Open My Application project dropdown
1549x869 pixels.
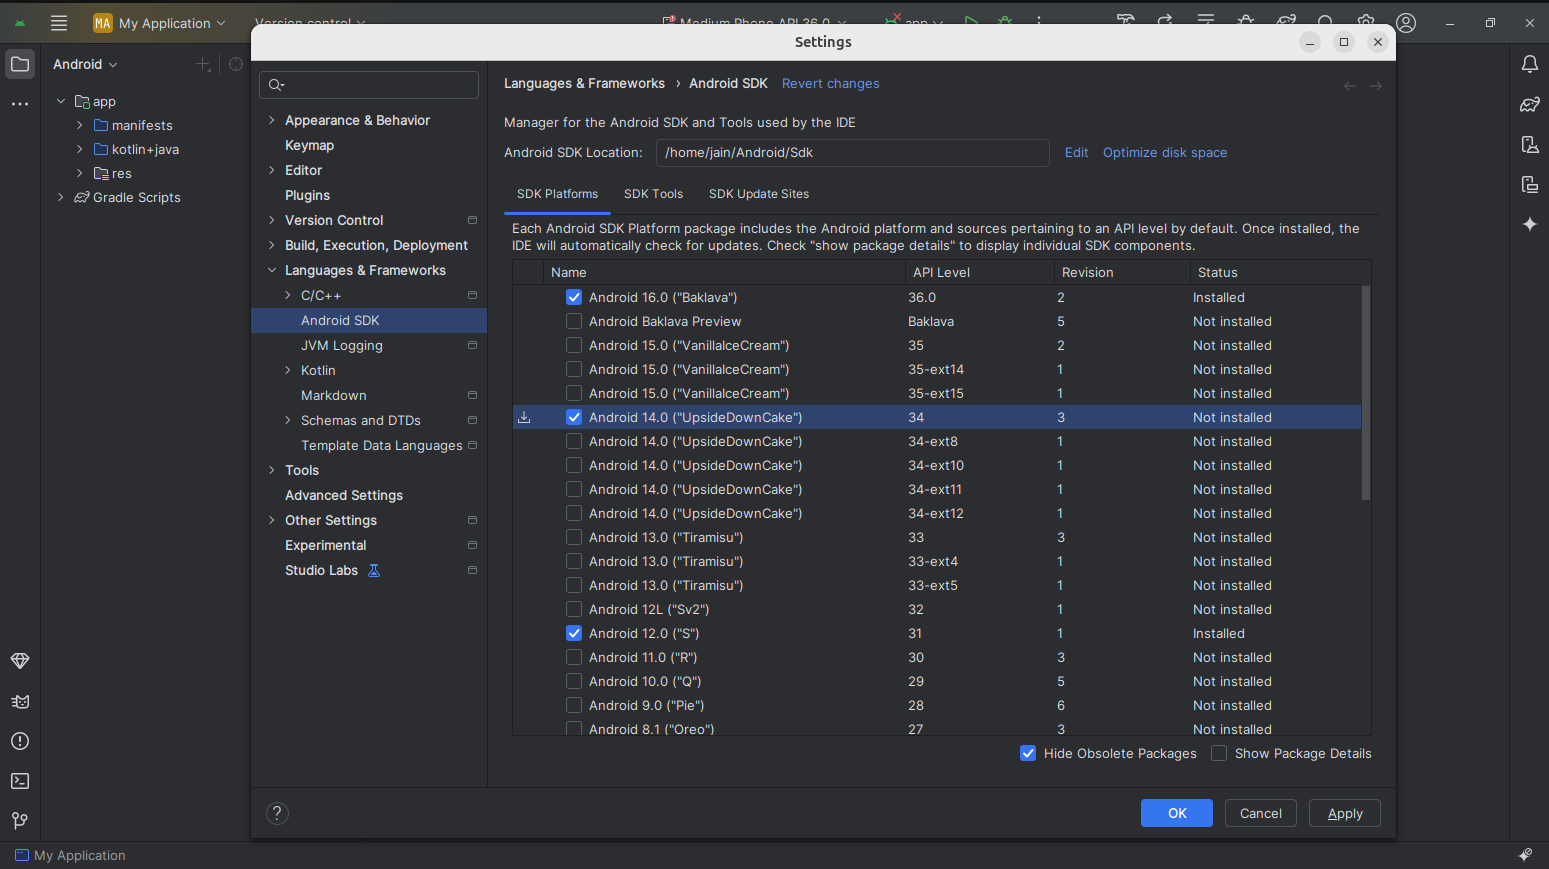[x=160, y=23]
